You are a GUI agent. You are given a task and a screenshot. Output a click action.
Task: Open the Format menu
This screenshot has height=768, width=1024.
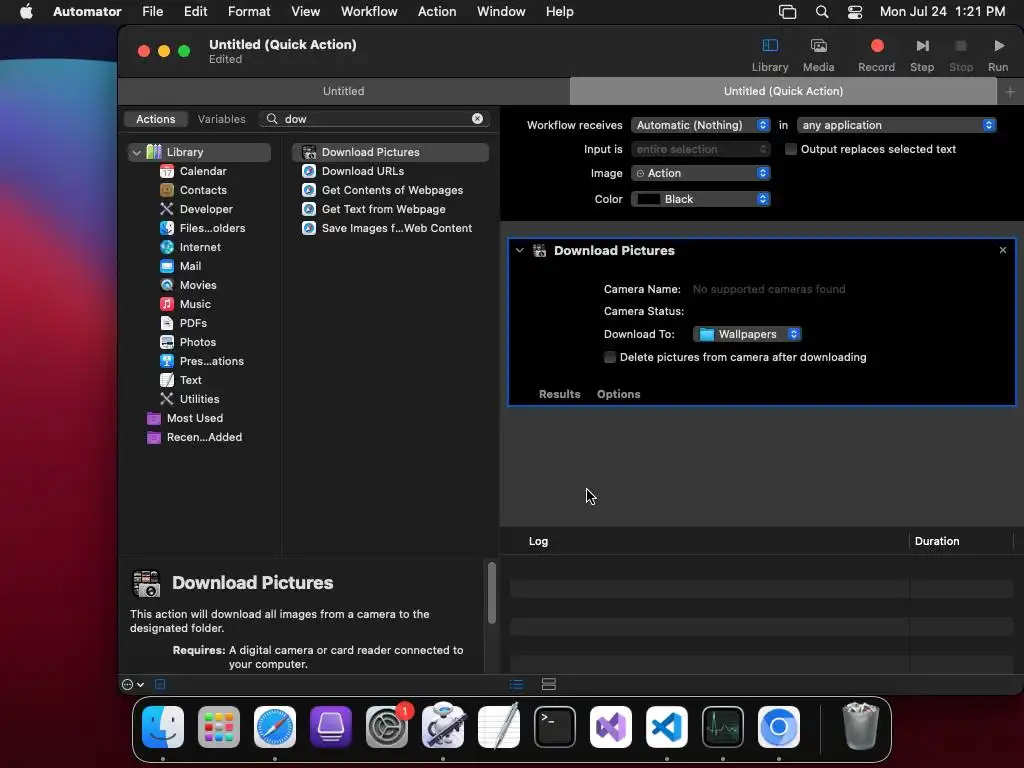pyautogui.click(x=249, y=12)
